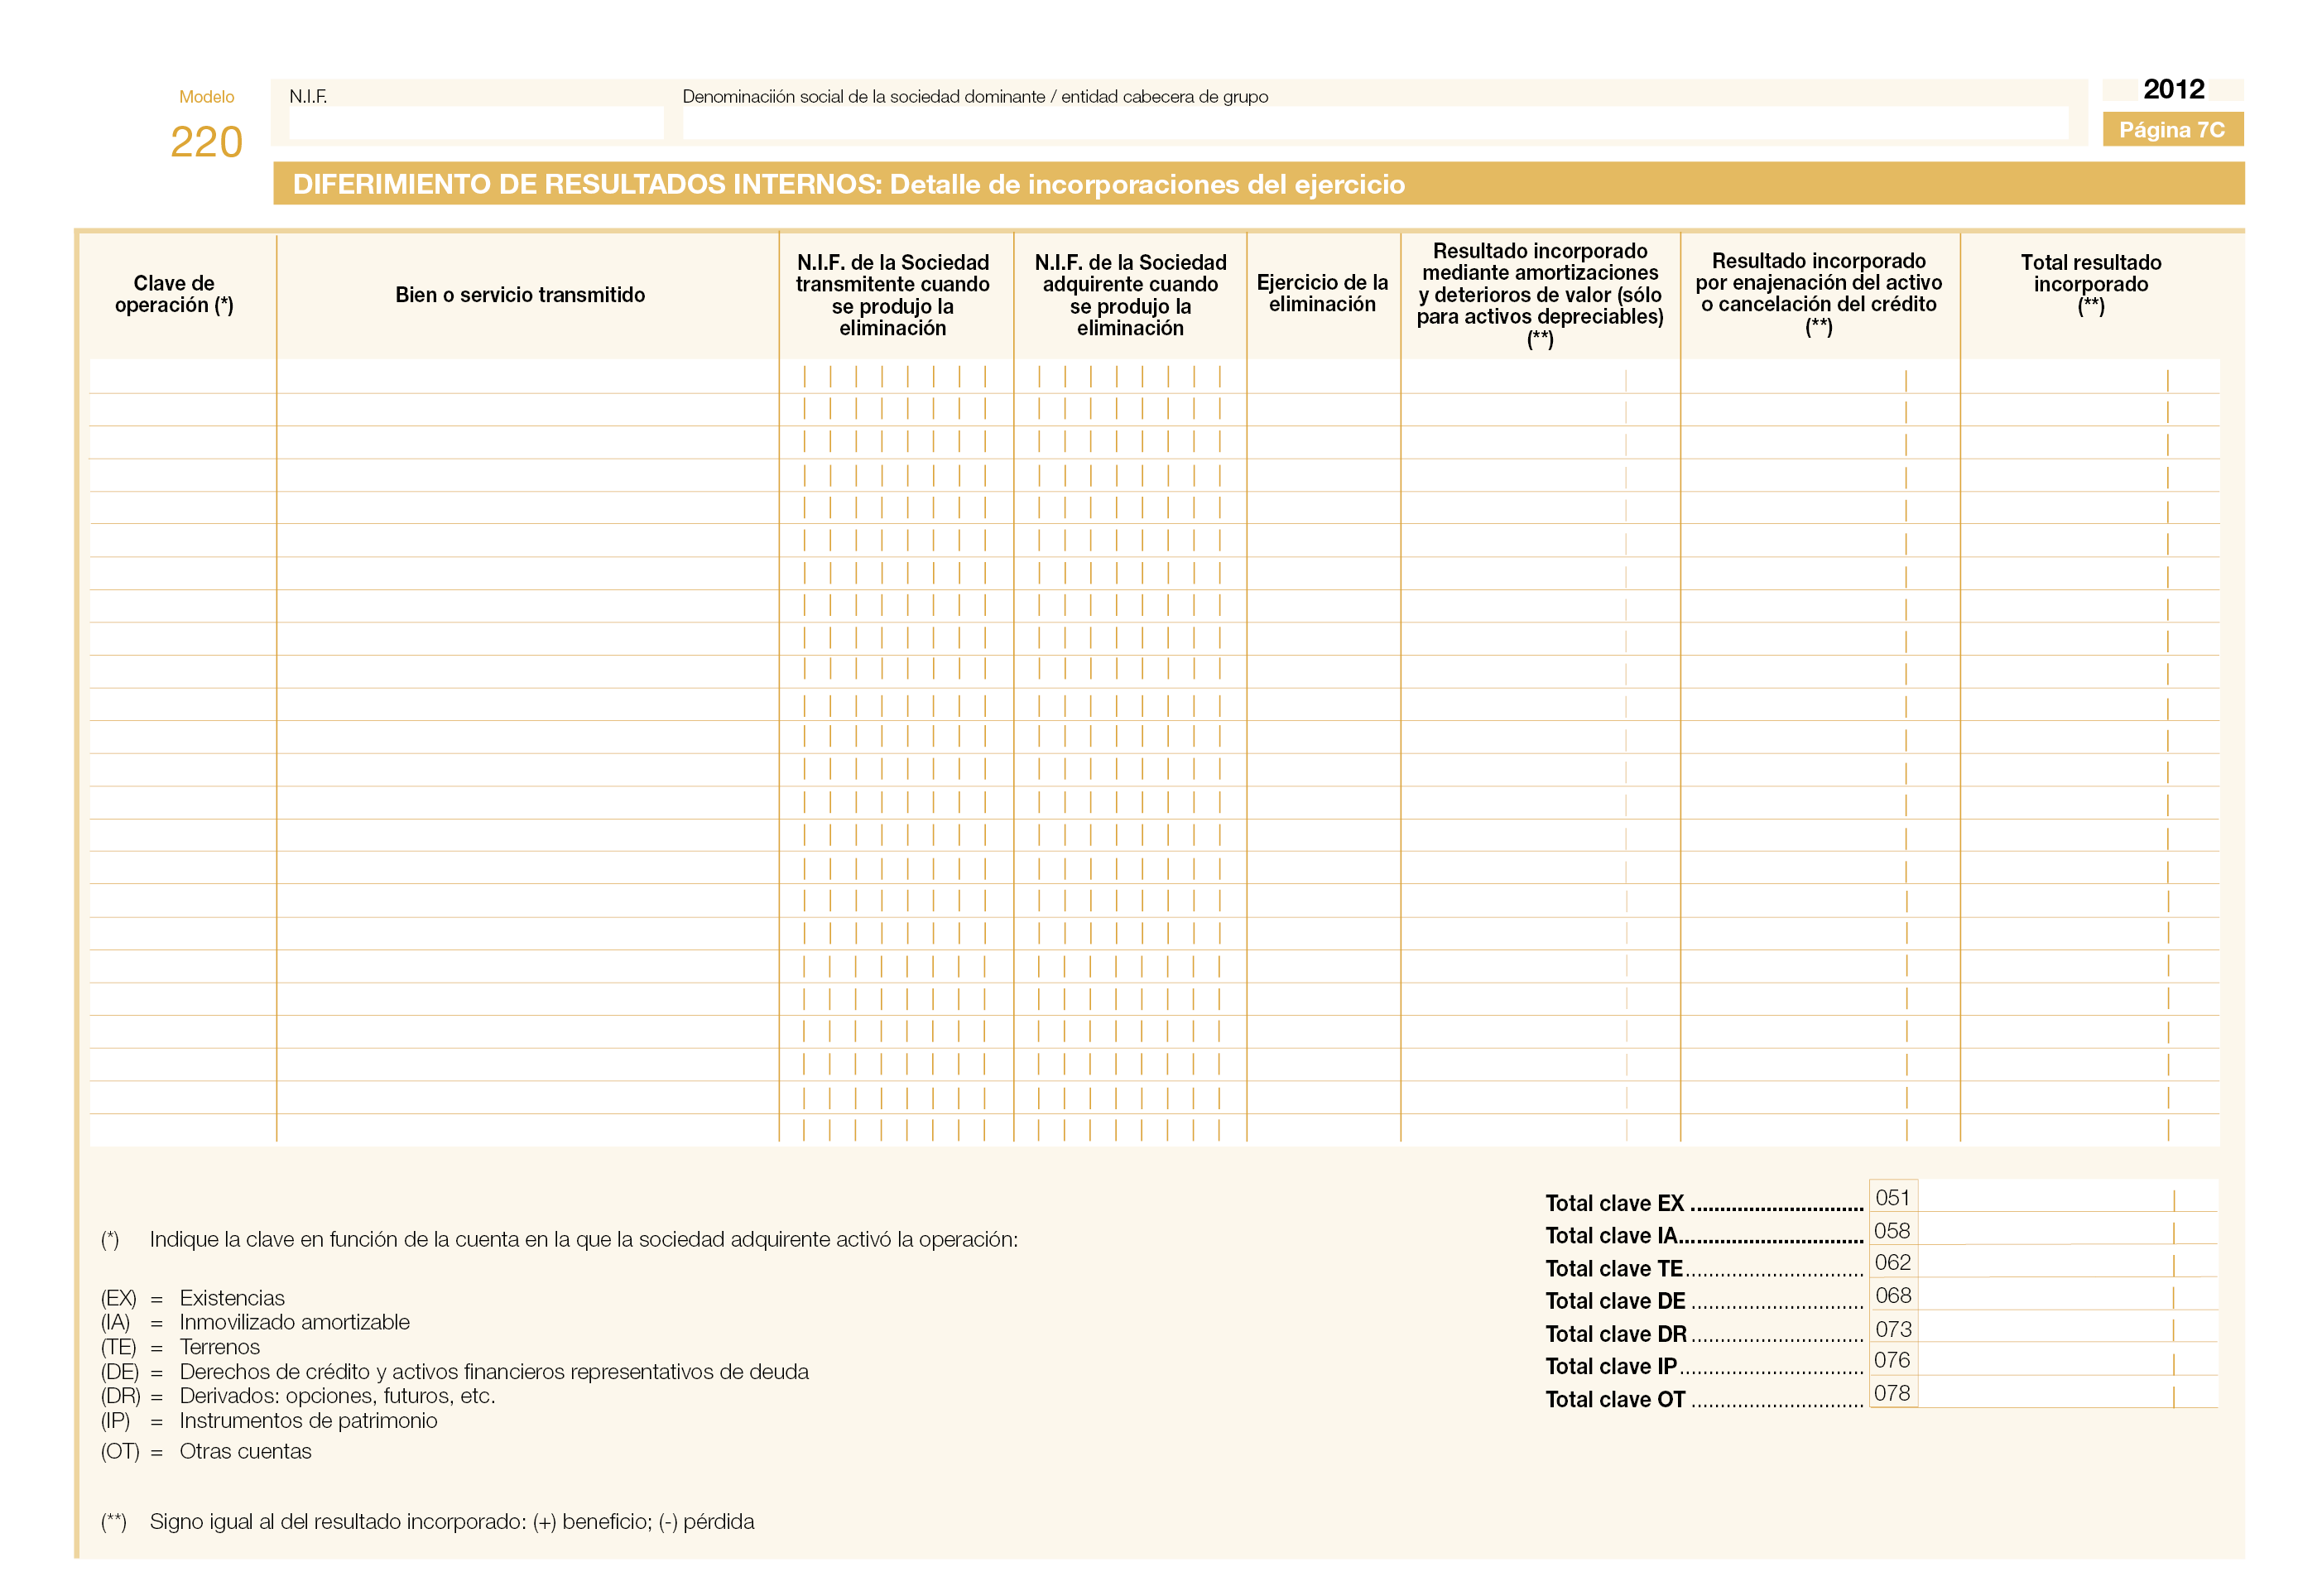Click the '(**) Signo igual al del resultado' footnote
2298x1596 pixels.
coord(427,1521)
